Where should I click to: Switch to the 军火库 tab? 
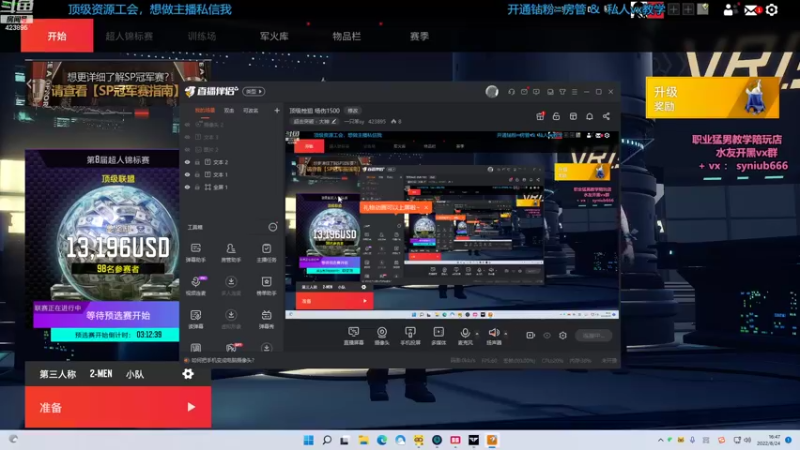pyautogui.click(x=274, y=36)
